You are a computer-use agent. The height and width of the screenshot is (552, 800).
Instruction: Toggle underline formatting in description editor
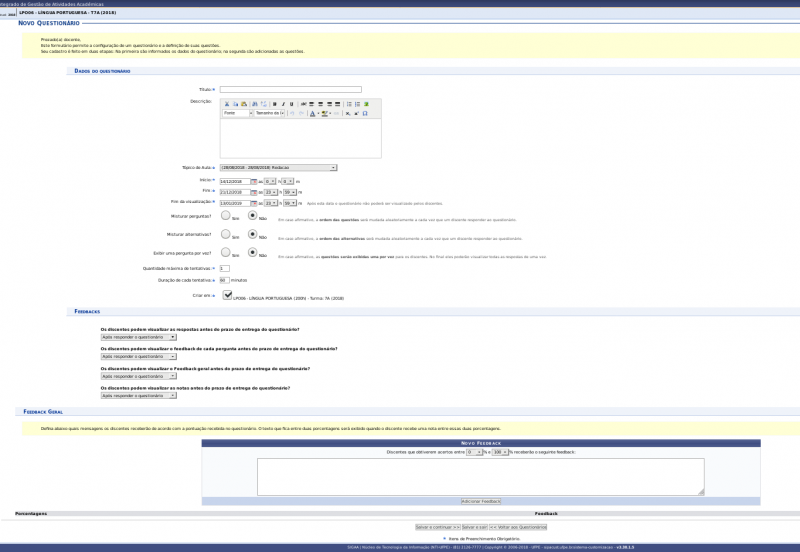[x=290, y=103]
